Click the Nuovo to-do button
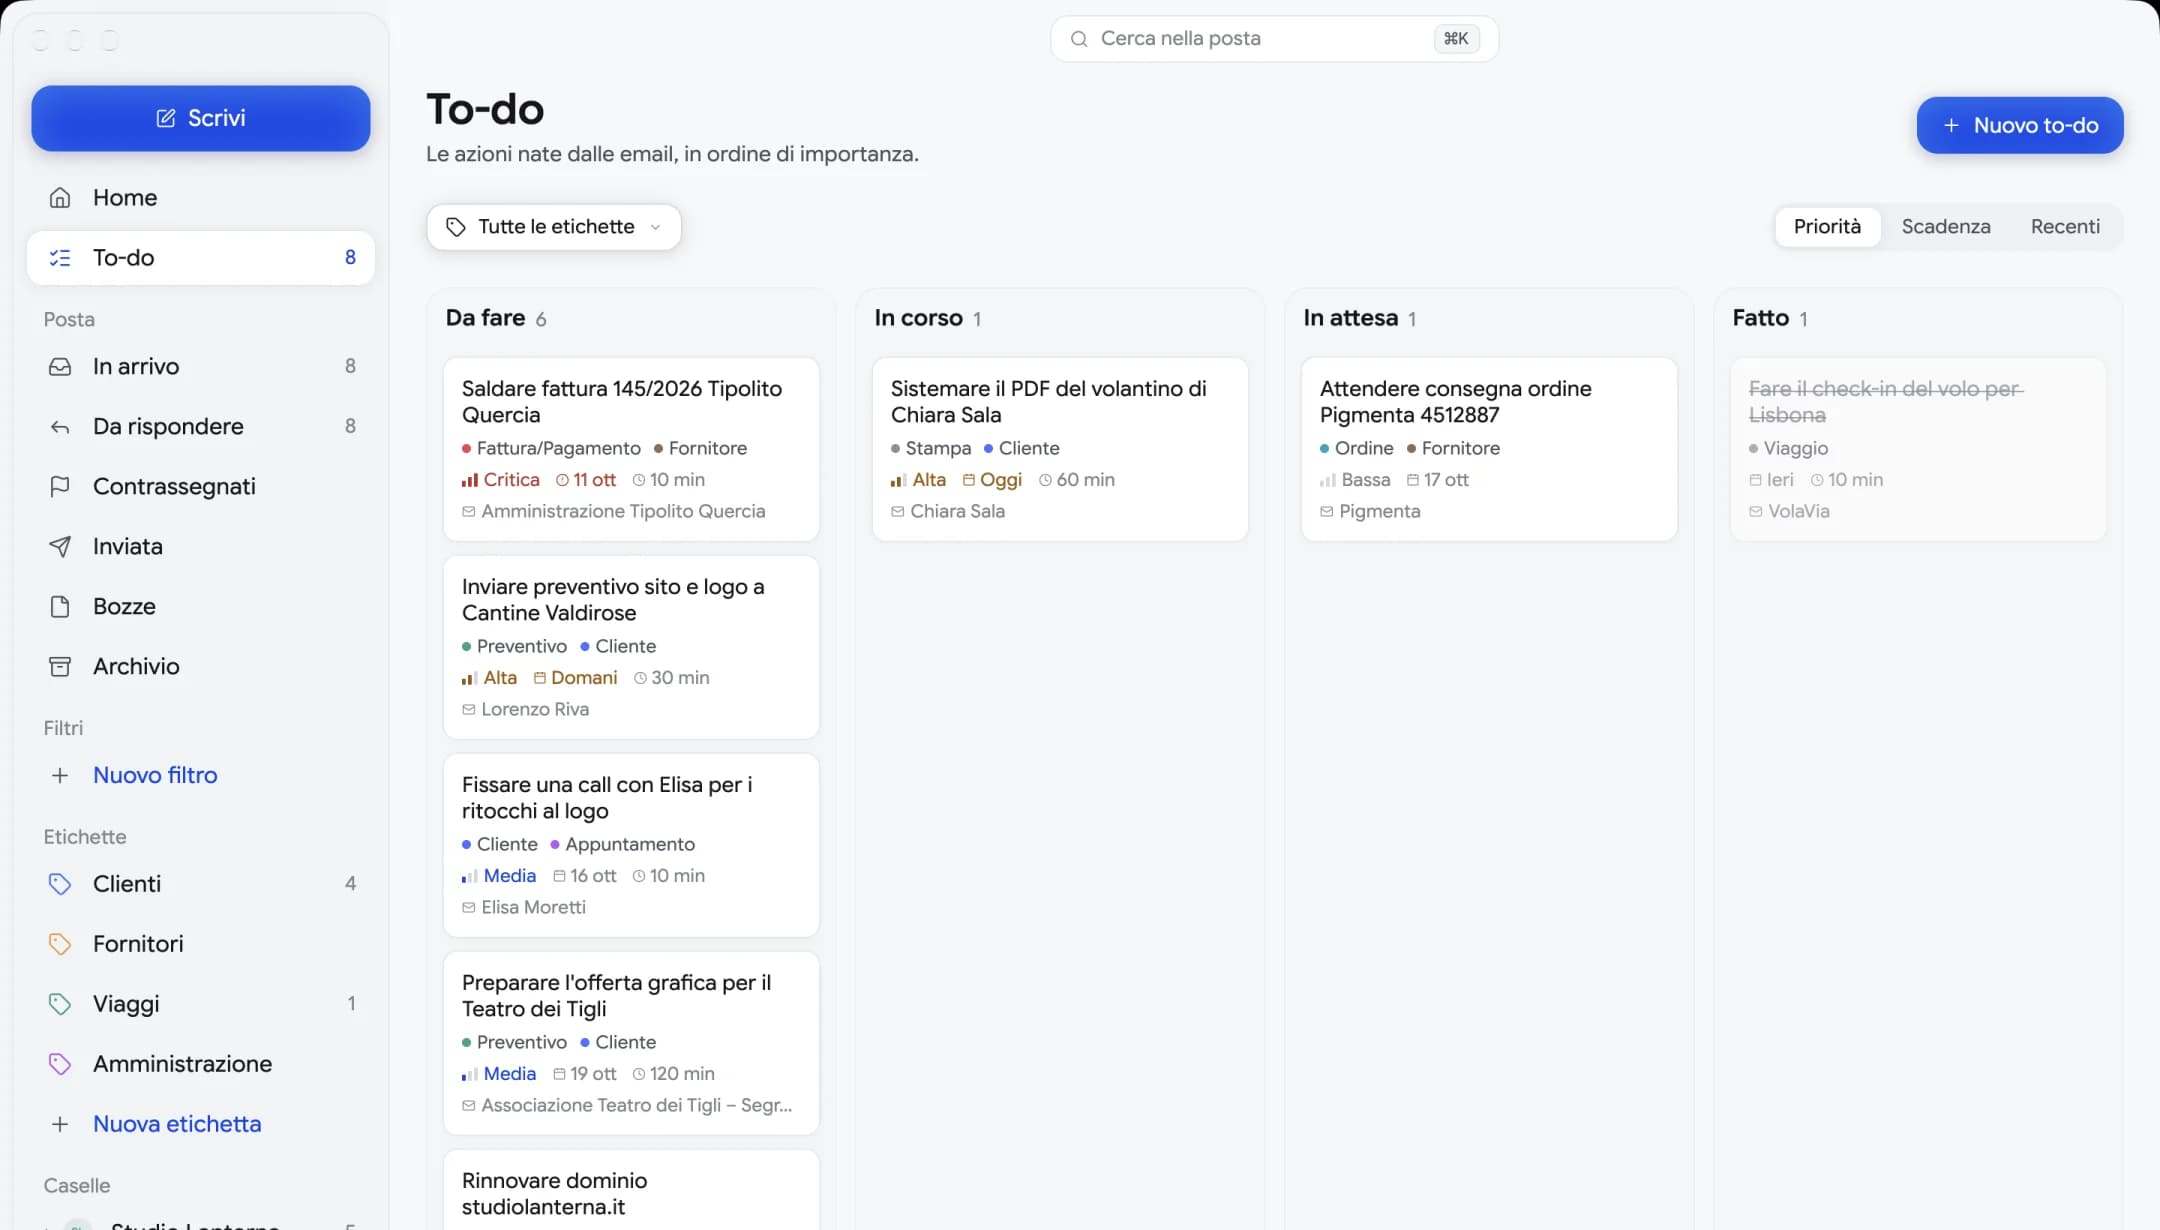This screenshot has width=2160, height=1230. click(x=2020, y=125)
